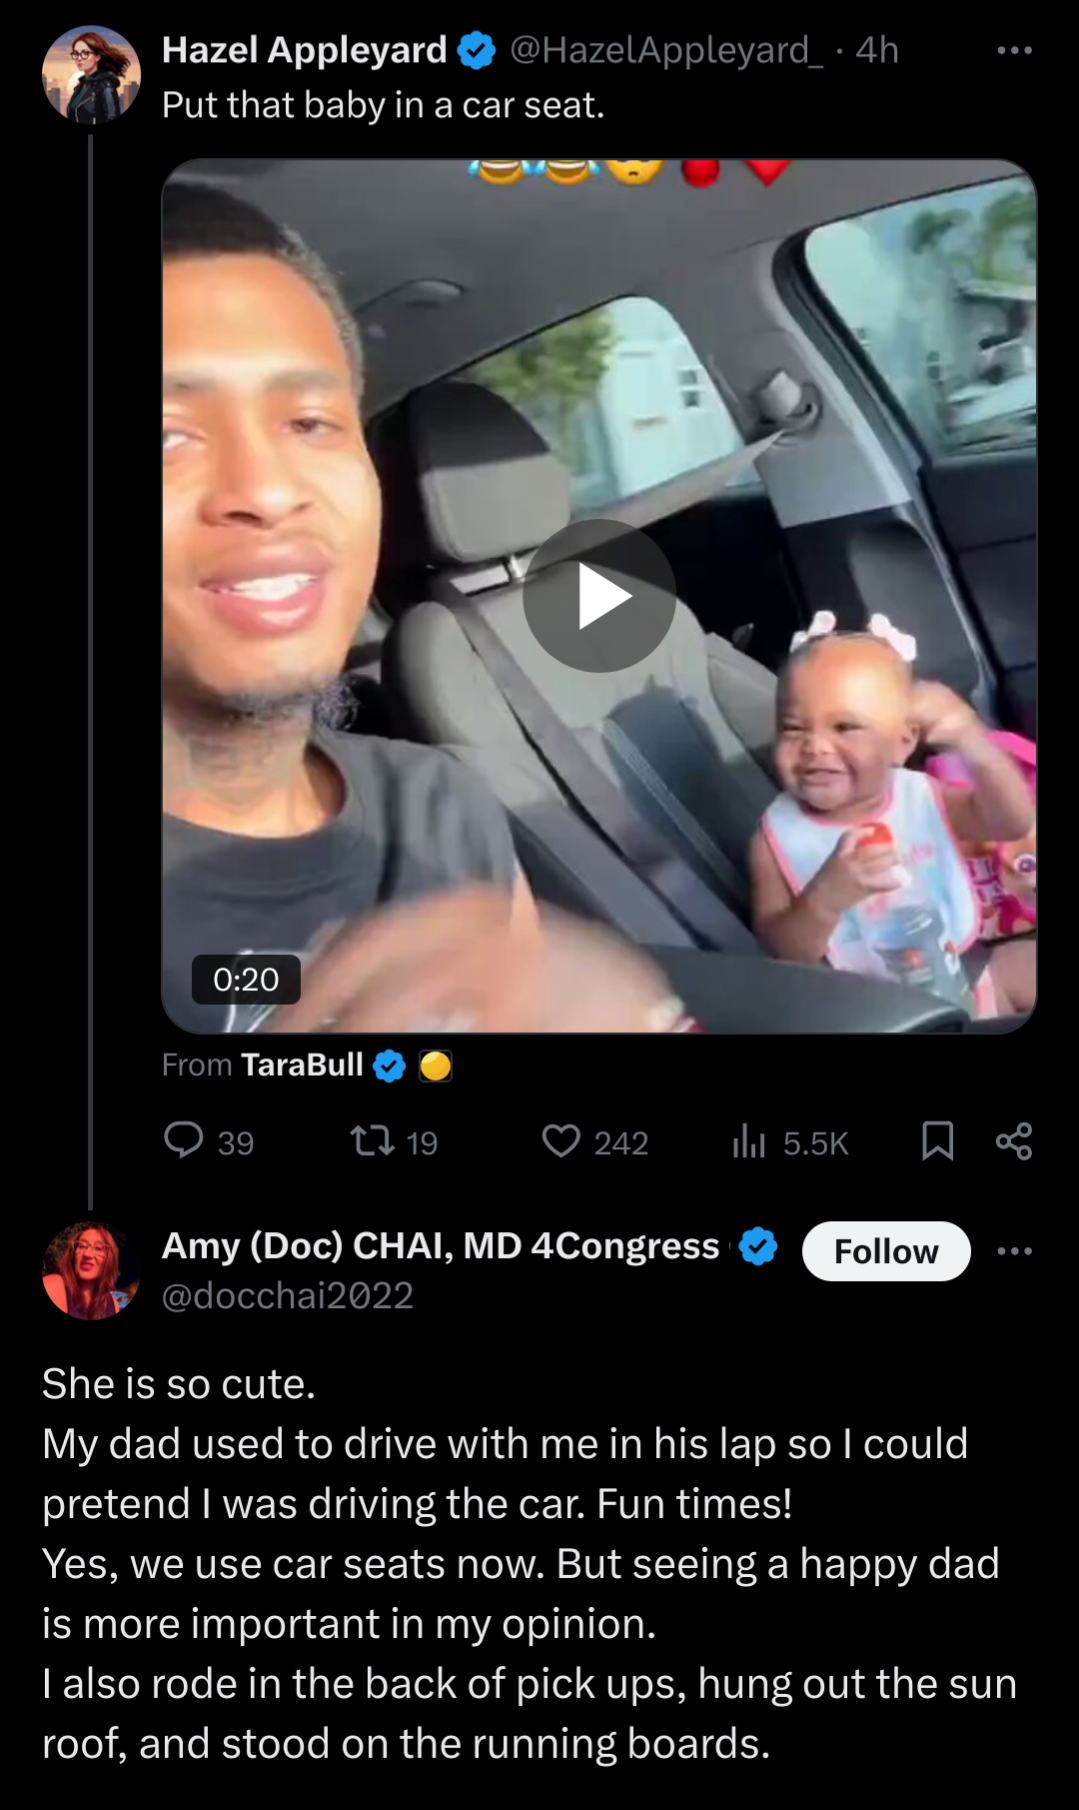1079x1810 pixels.
Task: Open the @HazelAppleyard_ handle
Action: coord(667,50)
